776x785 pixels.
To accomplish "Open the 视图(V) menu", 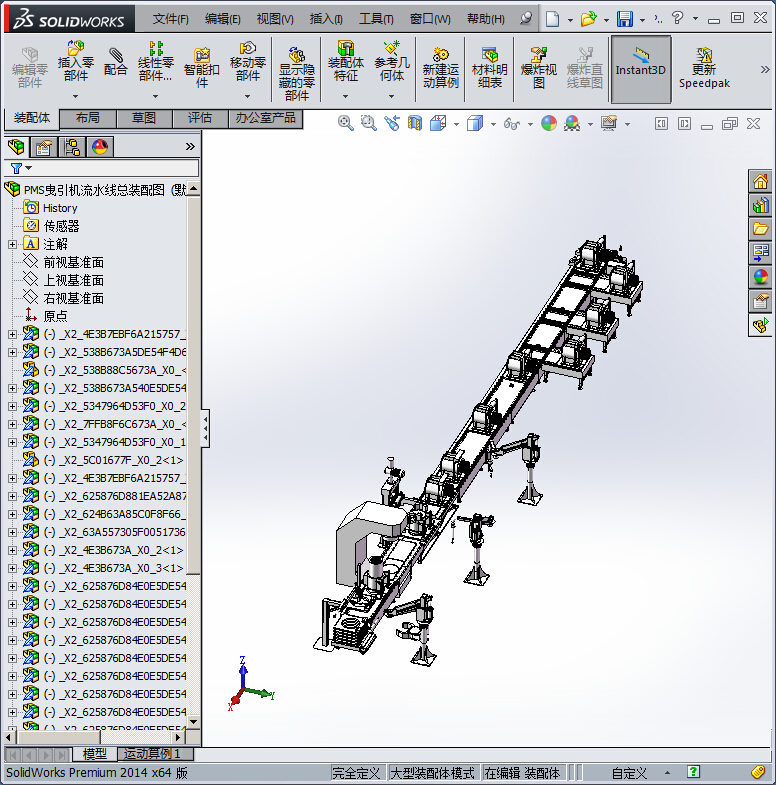I will pyautogui.click(x=275, y=19).
